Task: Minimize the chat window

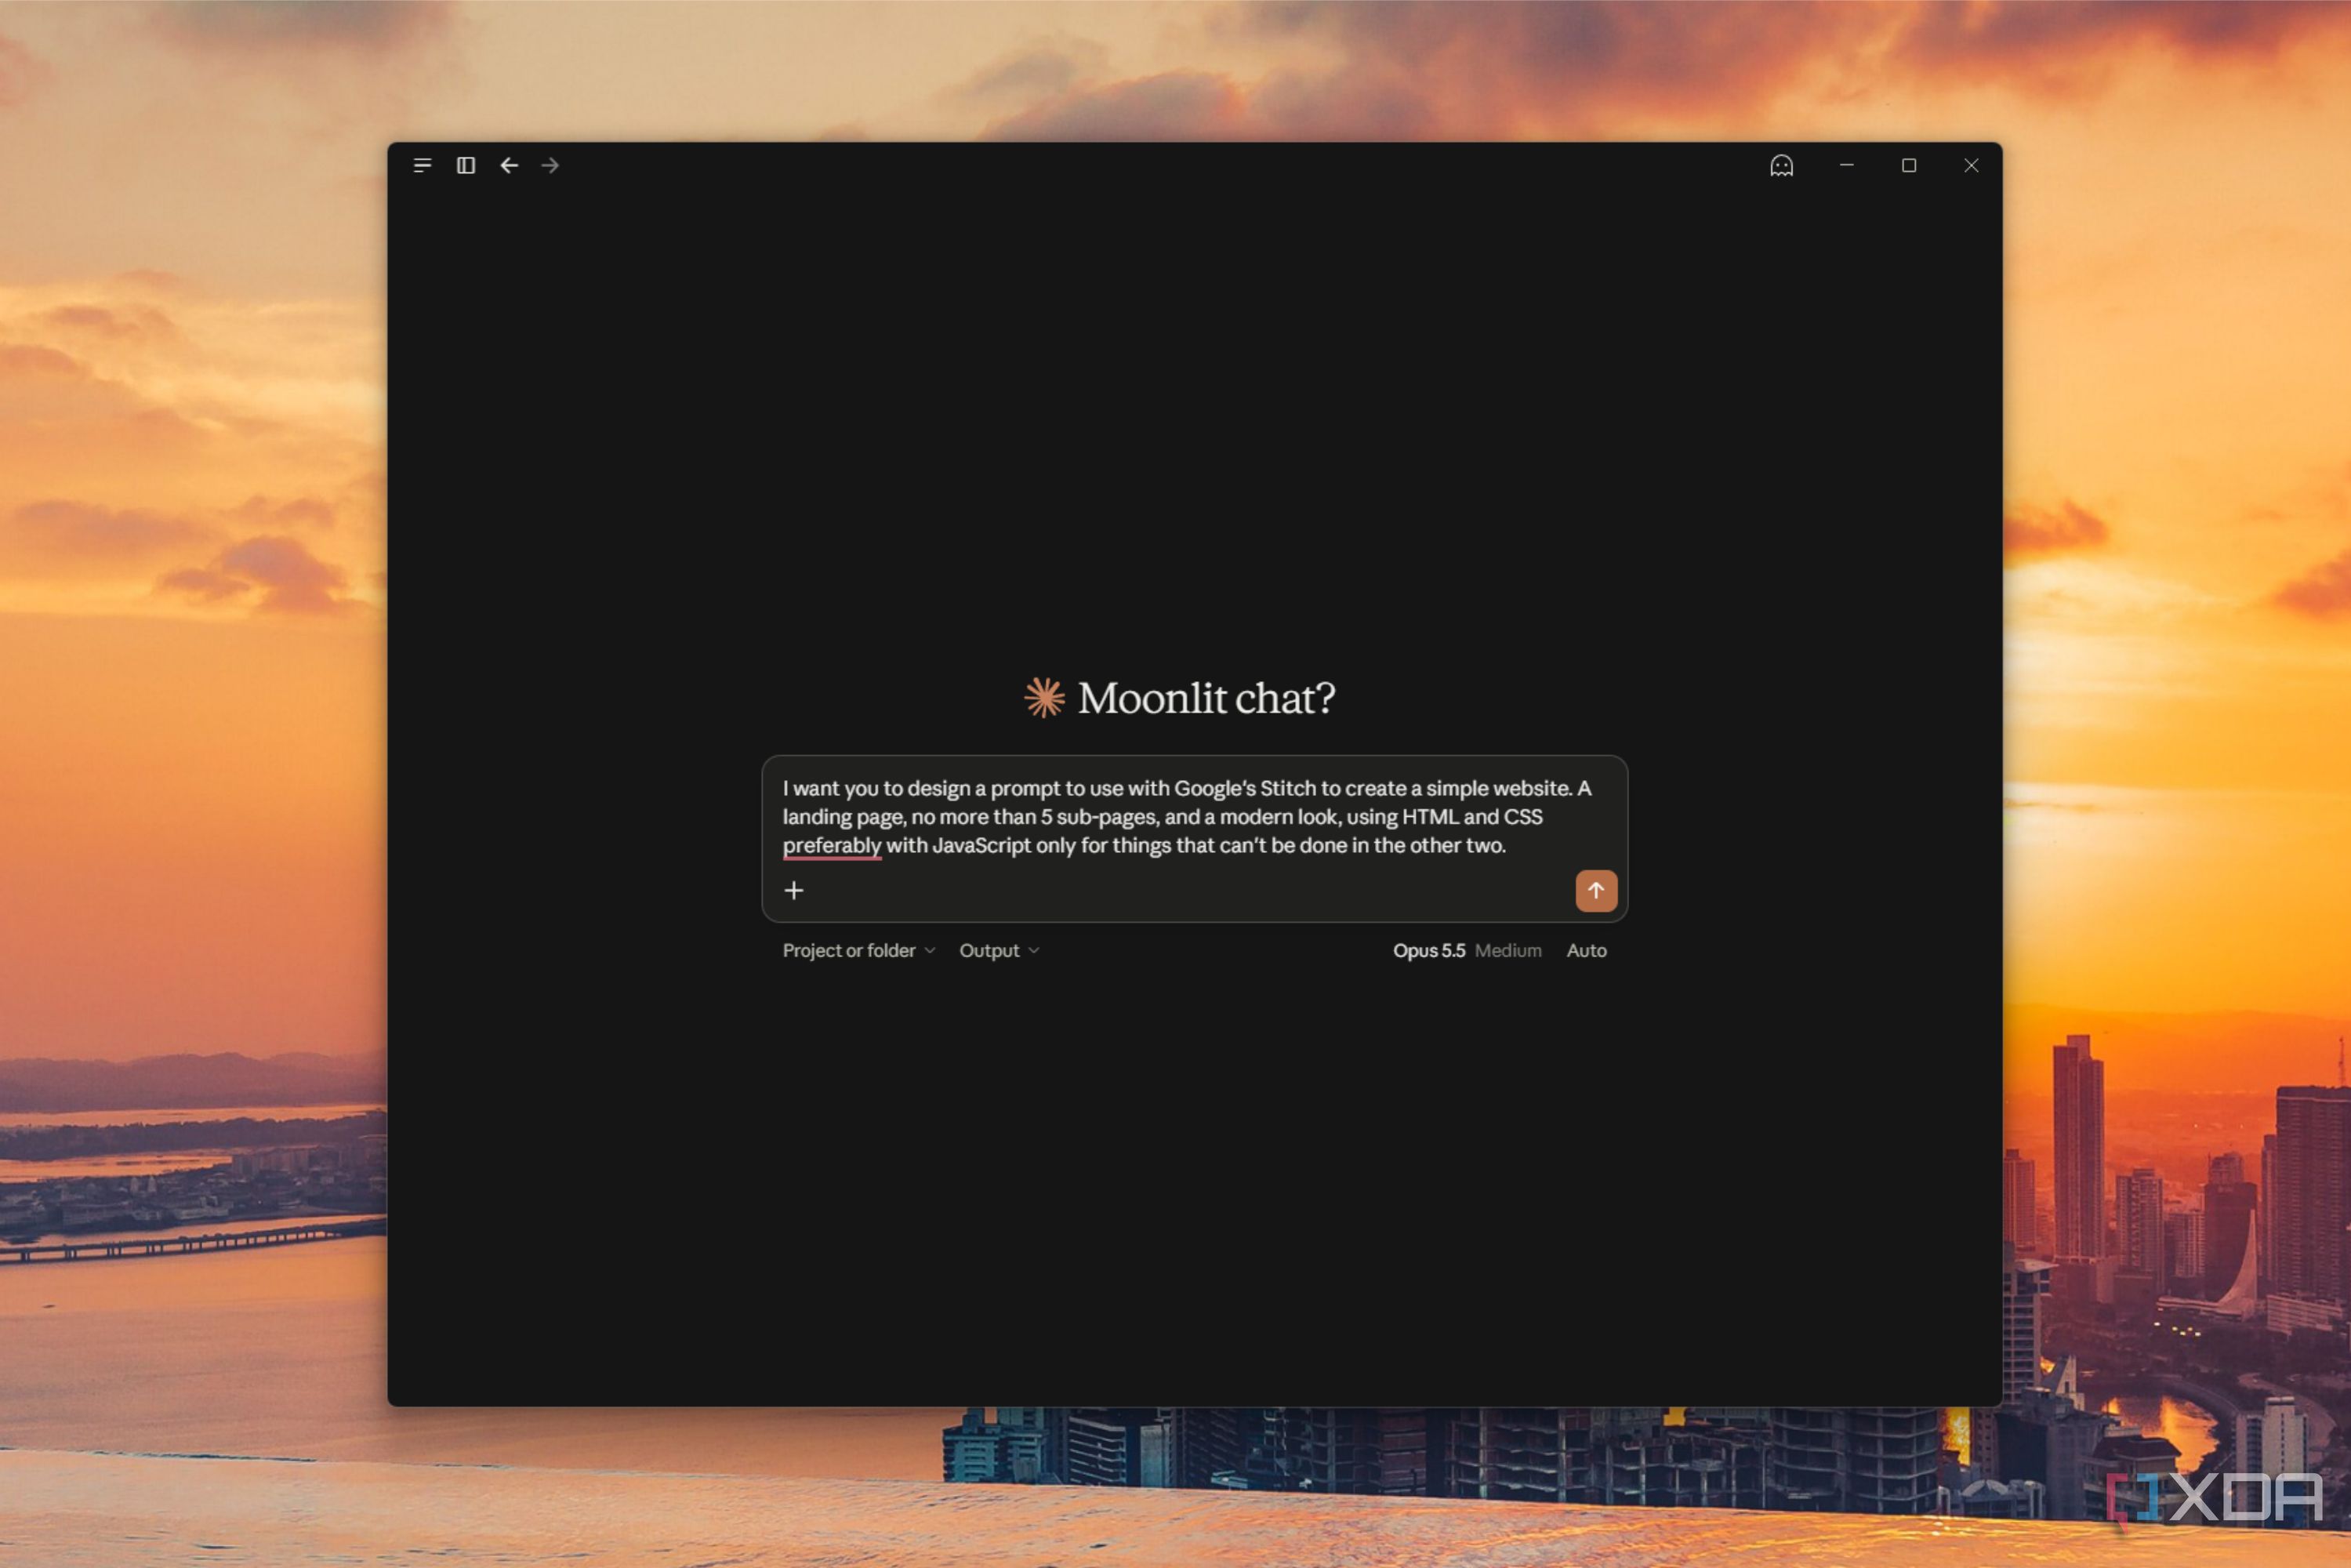Action: pyautogui.click(x=1846, y=165)
